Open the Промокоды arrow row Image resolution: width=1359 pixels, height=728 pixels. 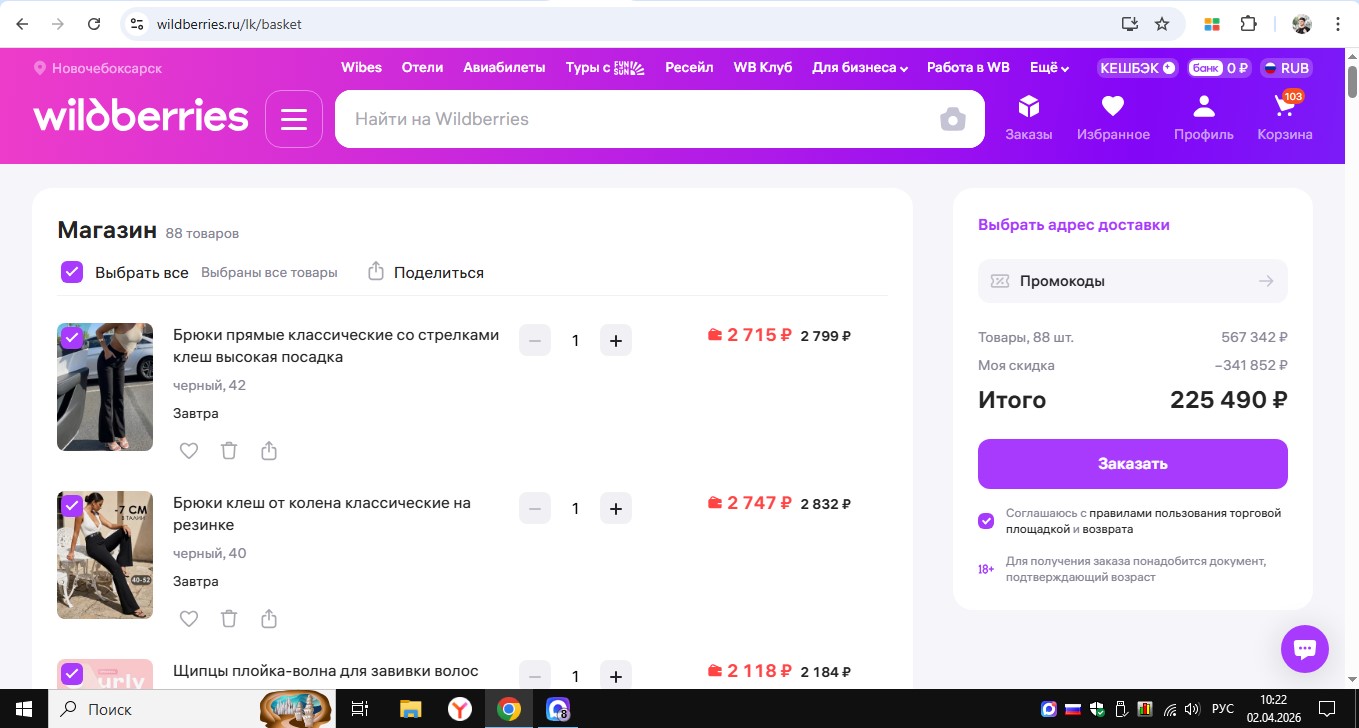(x=1133, y=281)
